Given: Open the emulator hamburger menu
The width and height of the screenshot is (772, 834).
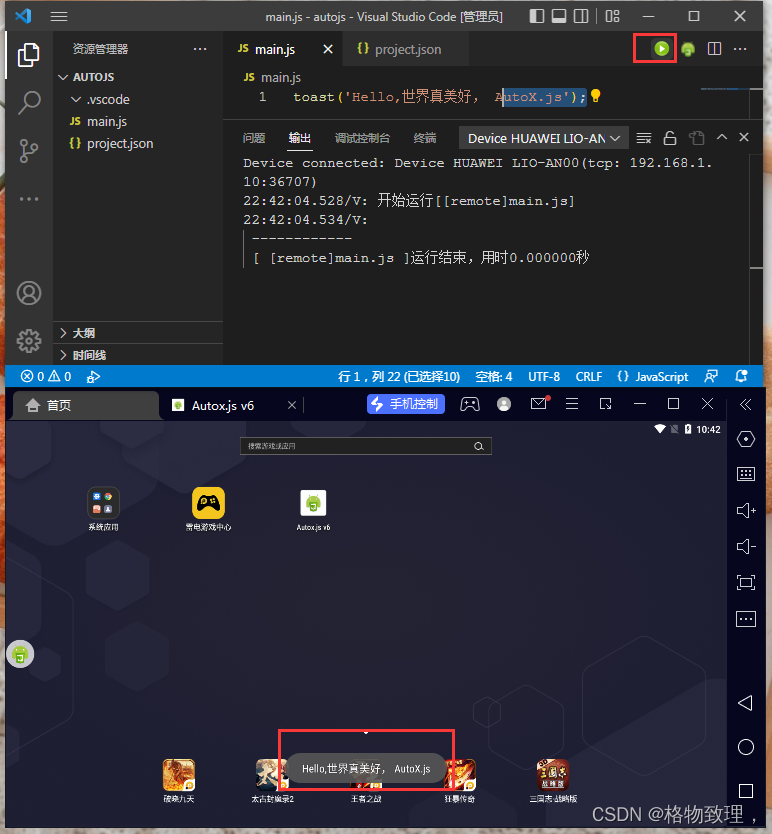Looking at the screenshot, I should (x=572, y=404).
